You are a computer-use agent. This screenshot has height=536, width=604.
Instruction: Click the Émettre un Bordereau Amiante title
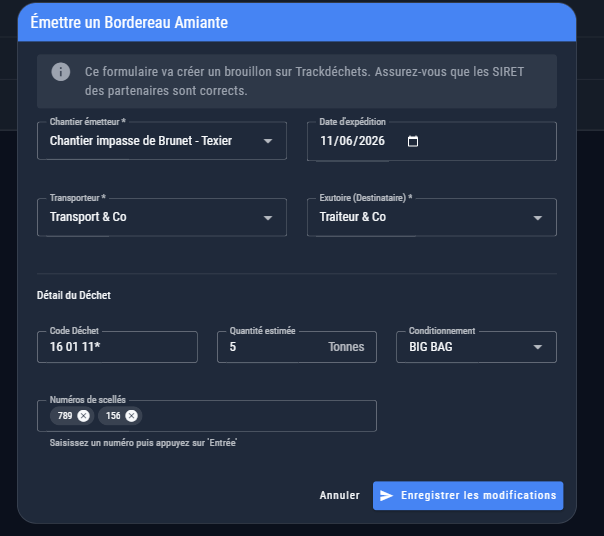[x=129, y=22]
